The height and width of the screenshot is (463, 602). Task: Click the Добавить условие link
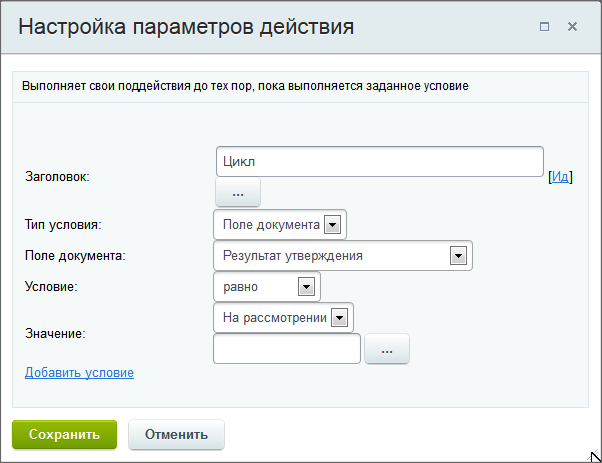(x=79, y=372)
